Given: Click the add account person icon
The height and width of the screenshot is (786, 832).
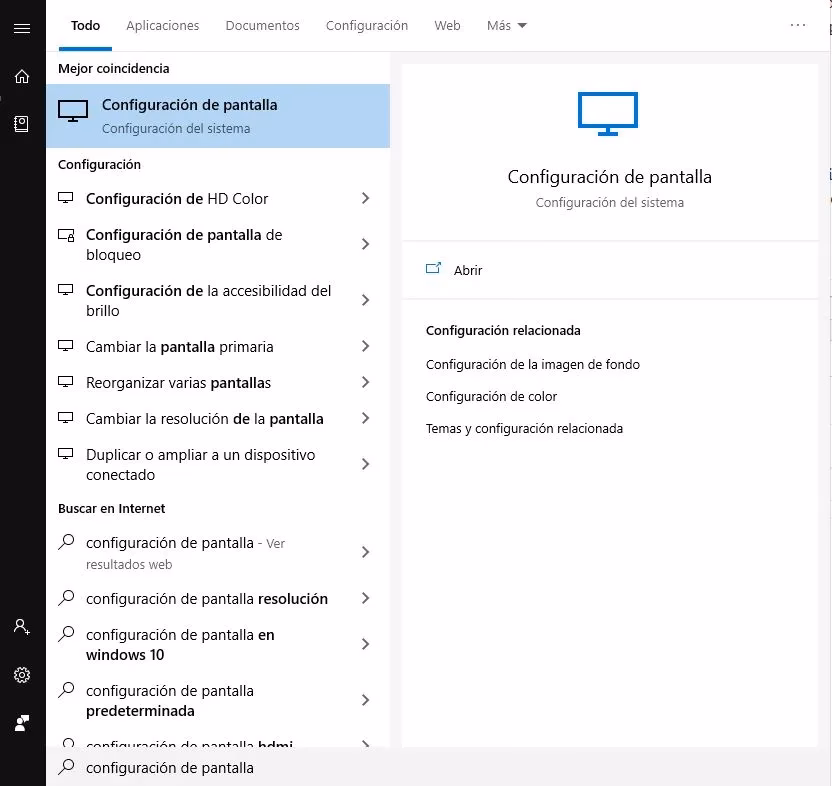Looking at the screenshot, I should point(22,627).
